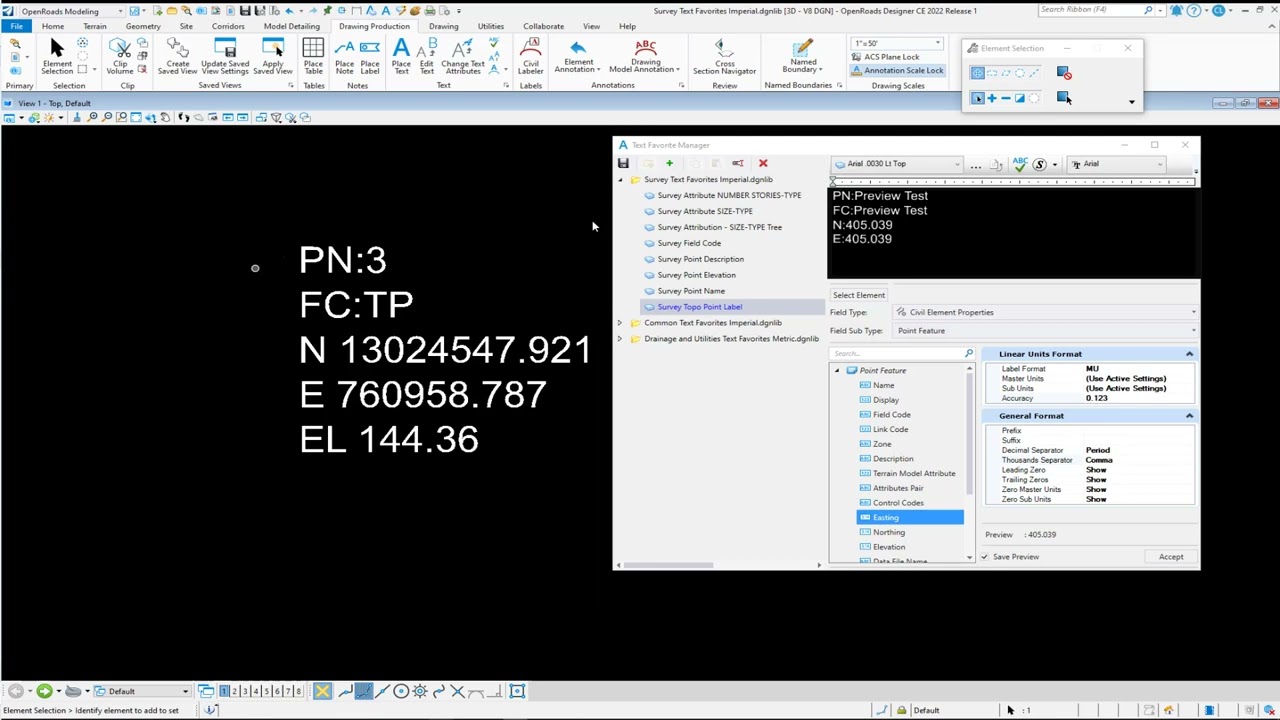This screenshot has width=1280, height=720.
Task: Click Apply Saved View tool
Action: 273,56
